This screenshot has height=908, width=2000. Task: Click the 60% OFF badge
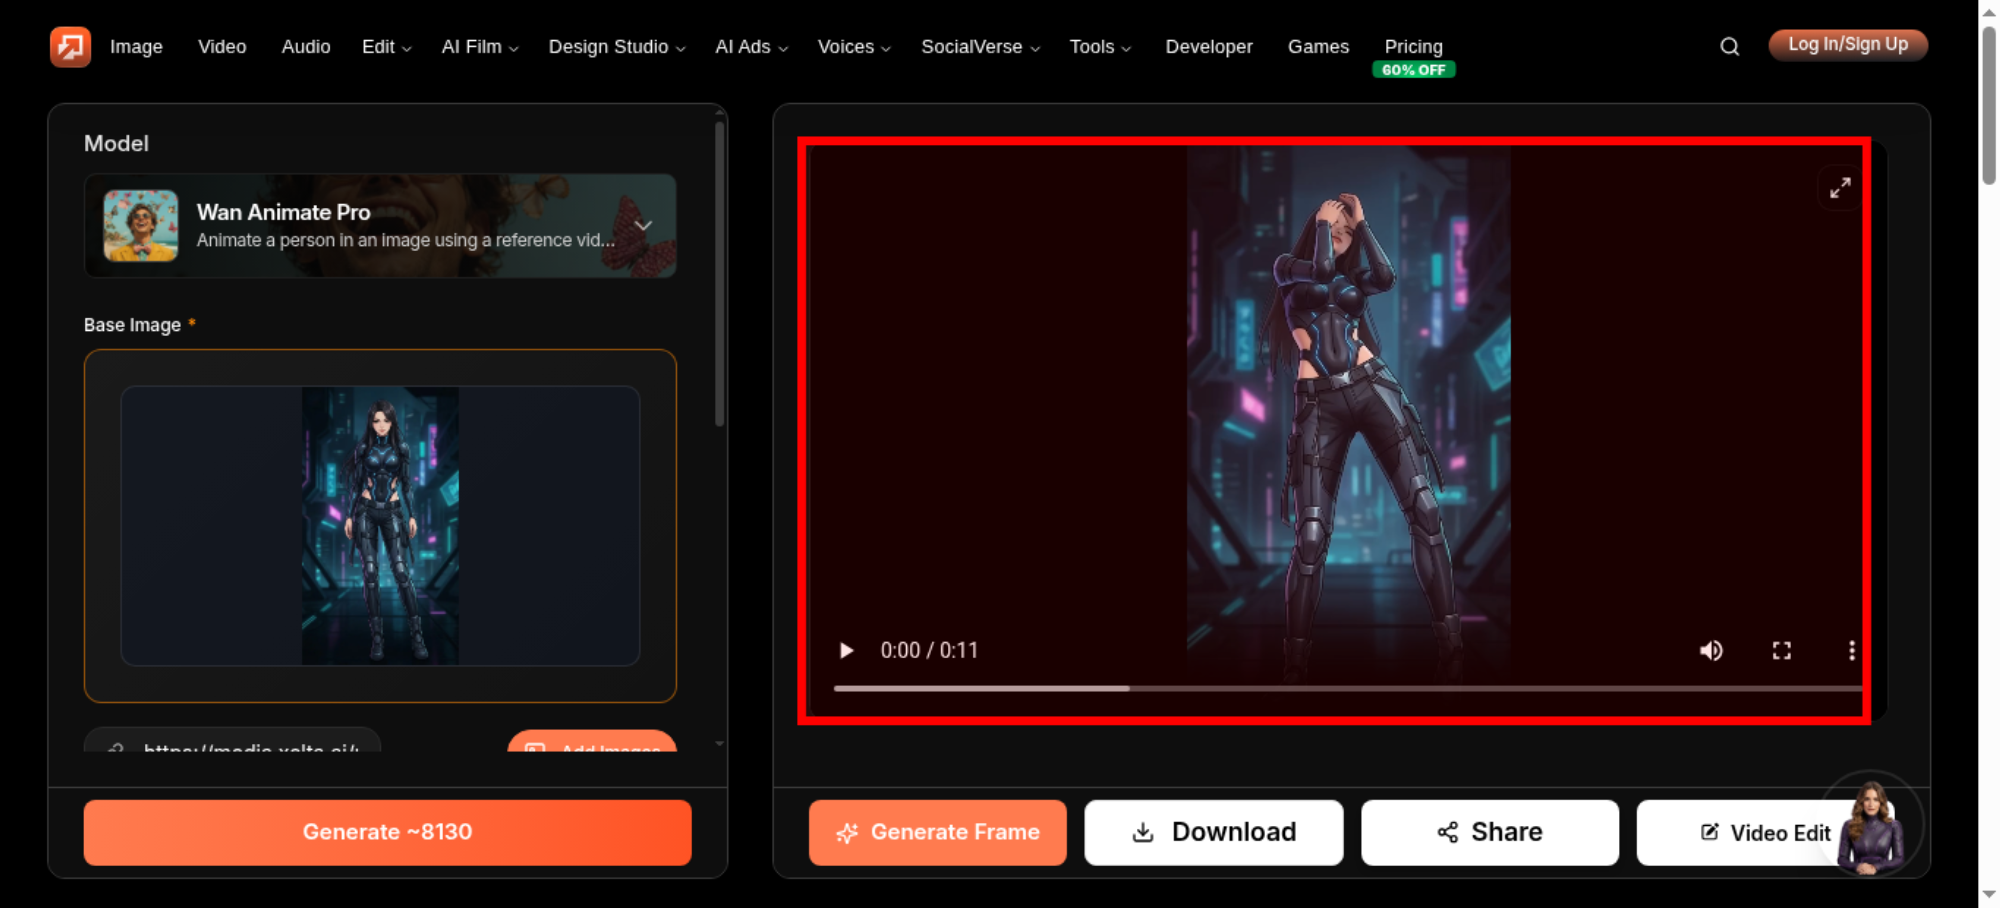point(1413,70)
